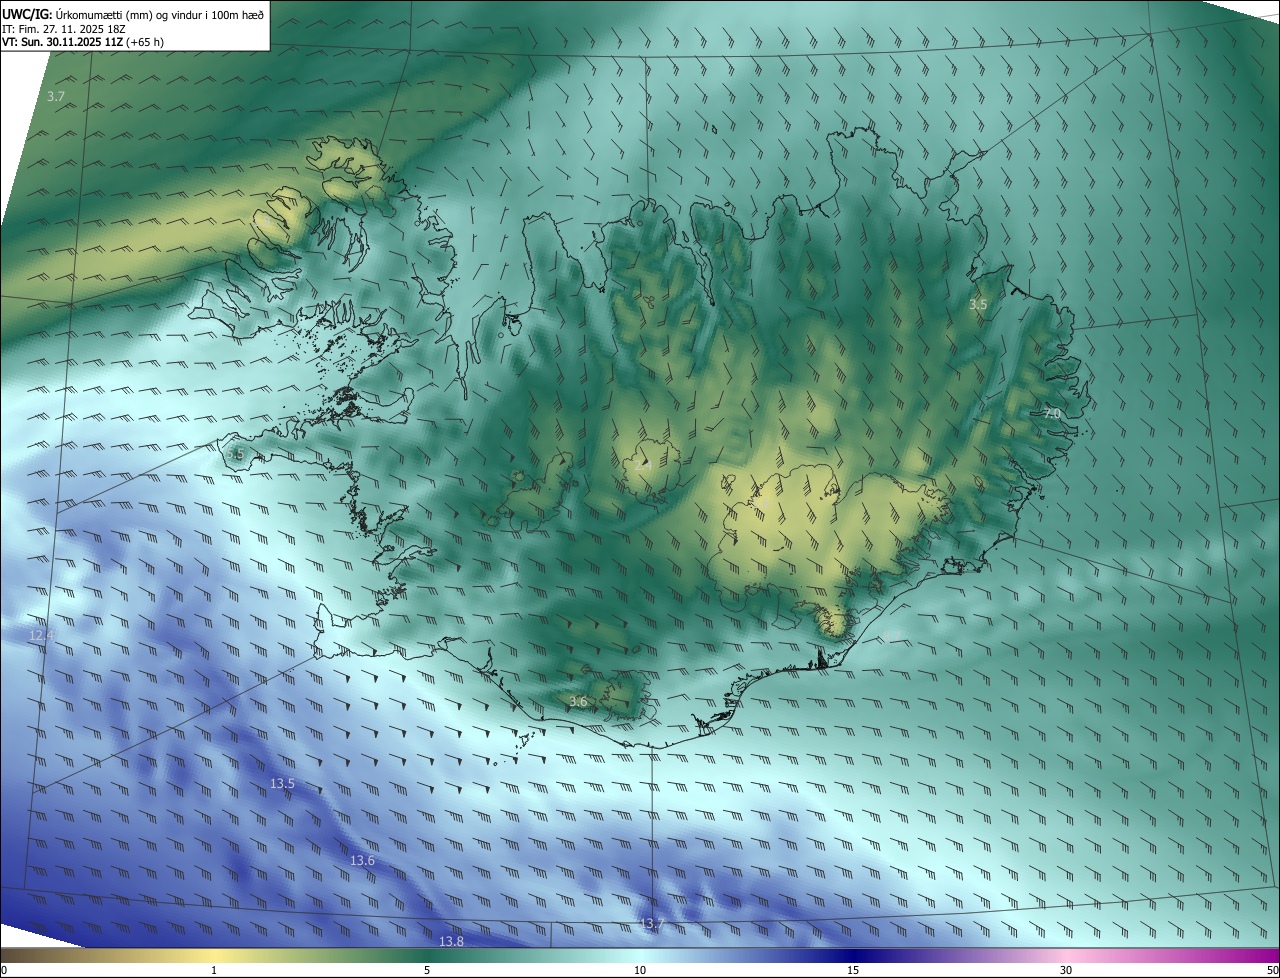Click the colorbar tick label "15"
This screenshot has width=1280, height=978.
point(853,970)
